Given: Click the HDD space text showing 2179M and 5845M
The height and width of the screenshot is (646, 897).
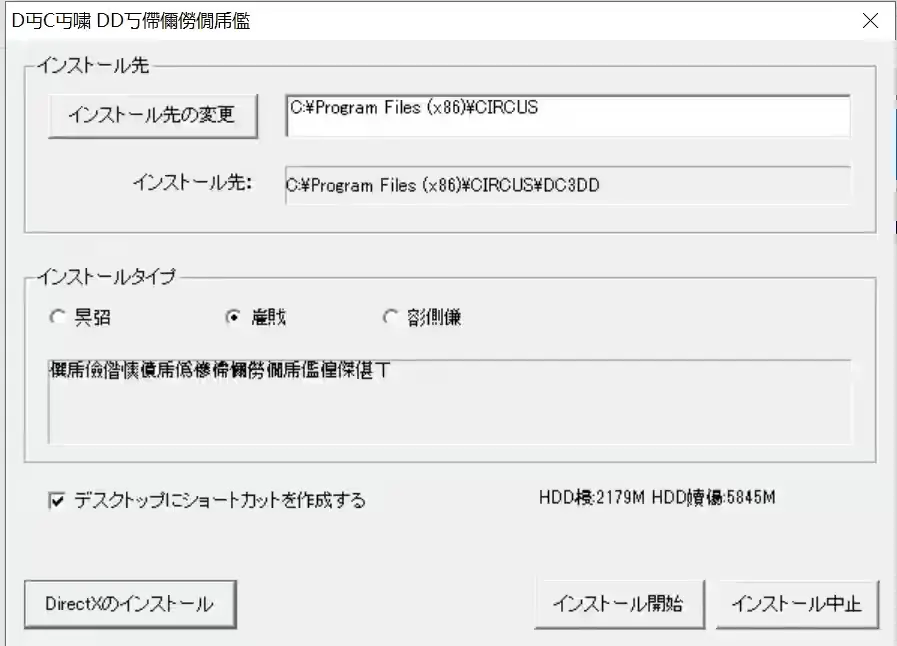Looking at the screenshot, I should click(657, 497).
